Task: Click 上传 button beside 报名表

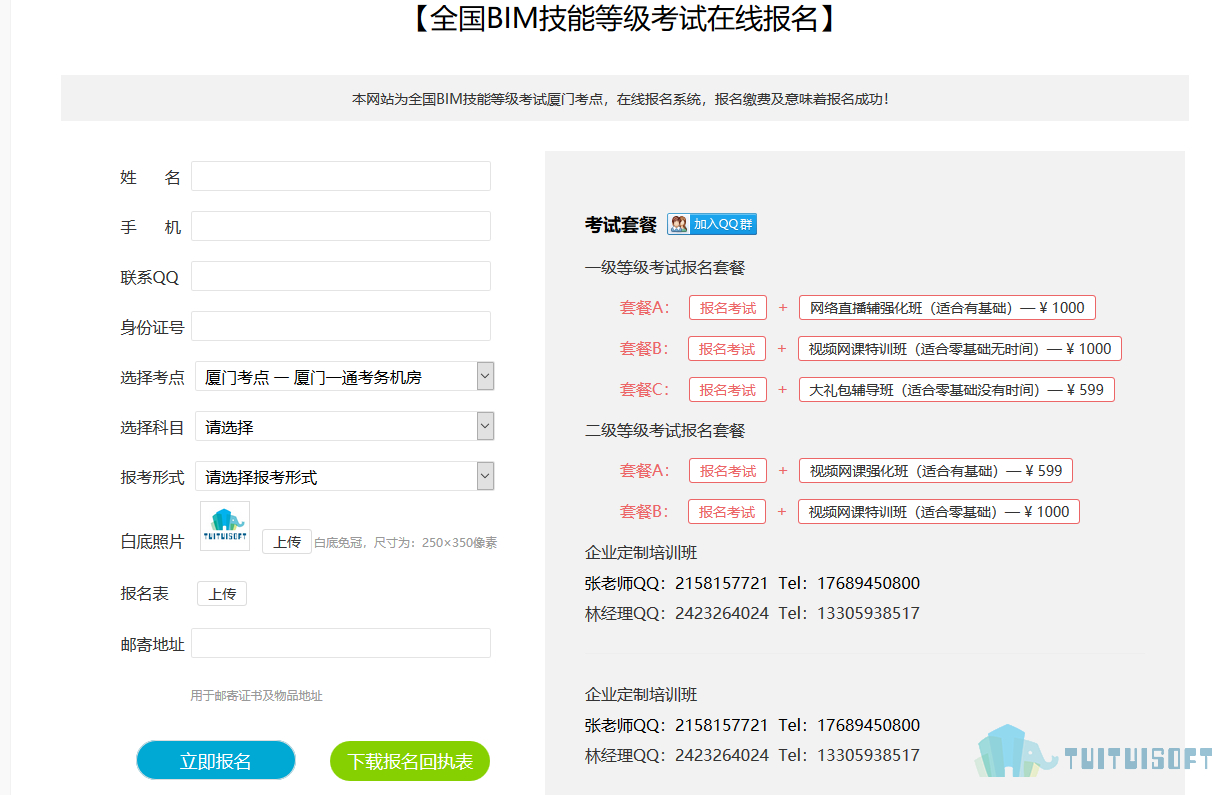Action: (x=222, y=594)
